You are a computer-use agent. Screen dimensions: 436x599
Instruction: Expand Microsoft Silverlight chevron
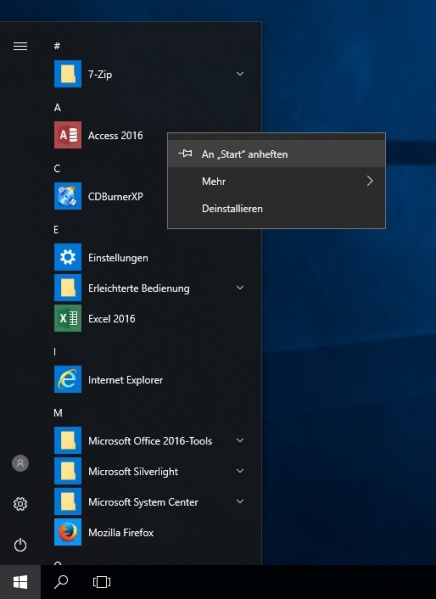pos(240,471)
